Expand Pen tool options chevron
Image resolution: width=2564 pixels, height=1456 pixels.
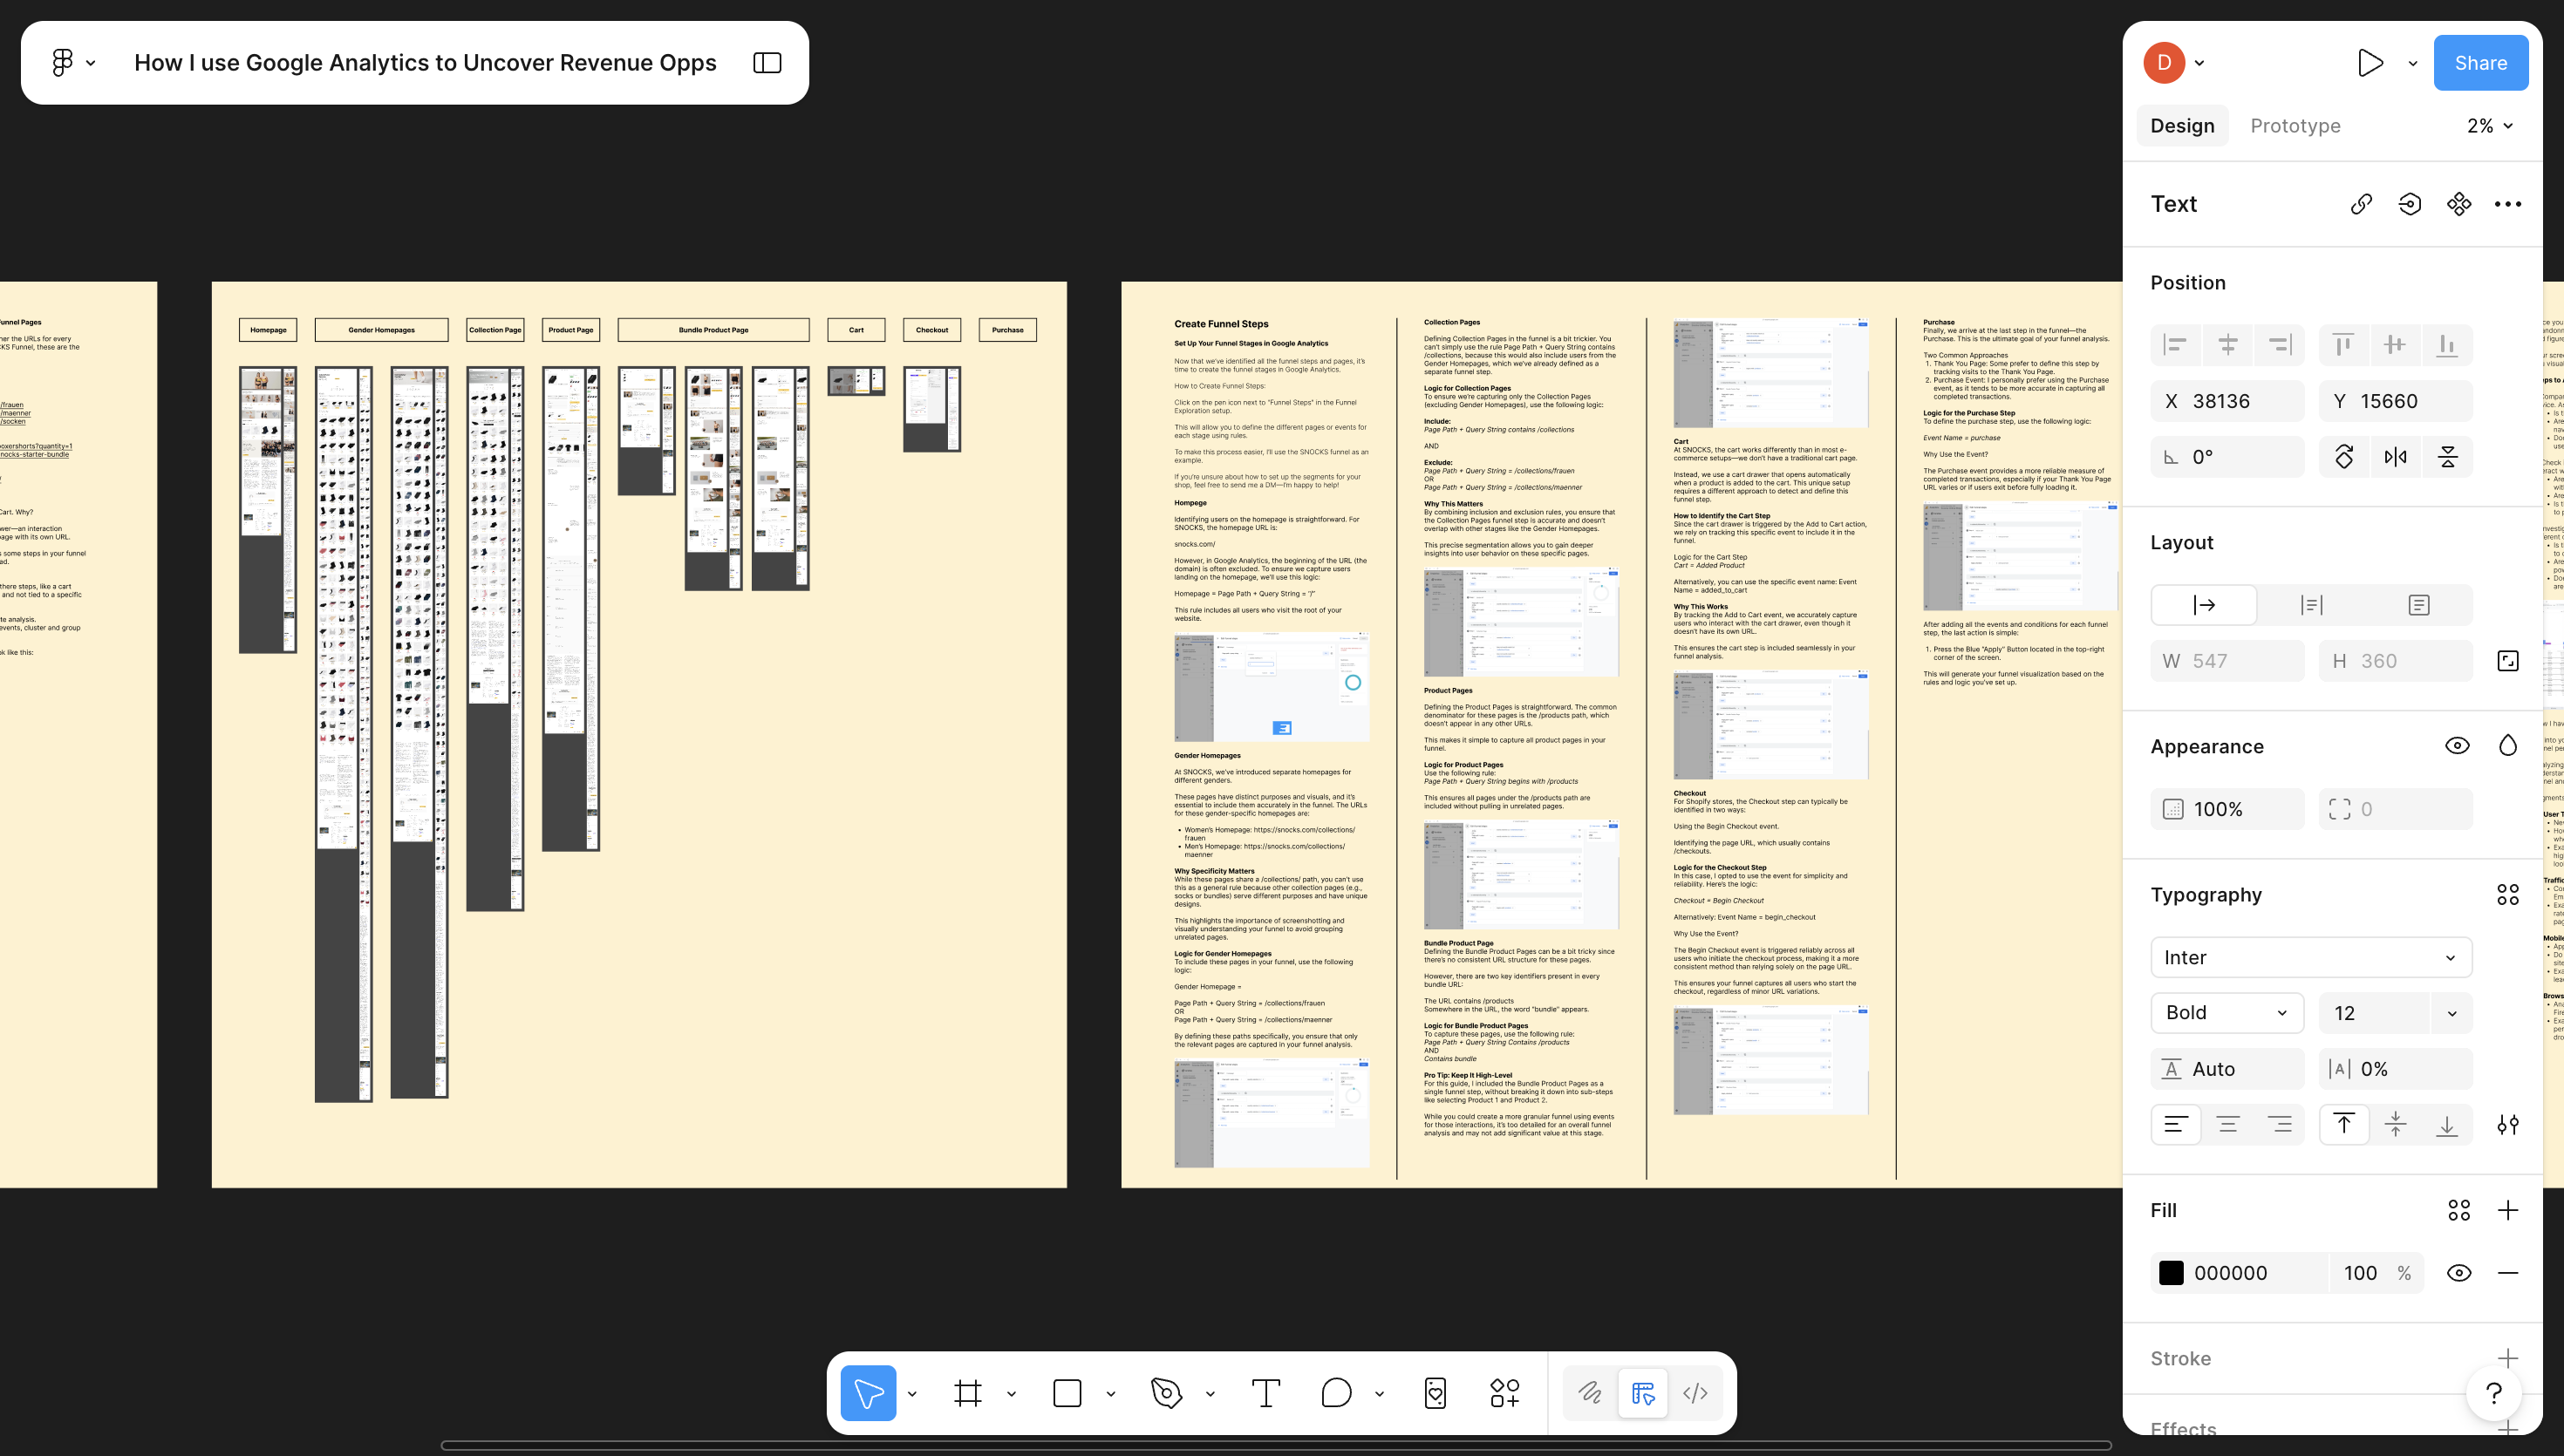pos(1210,1394)
